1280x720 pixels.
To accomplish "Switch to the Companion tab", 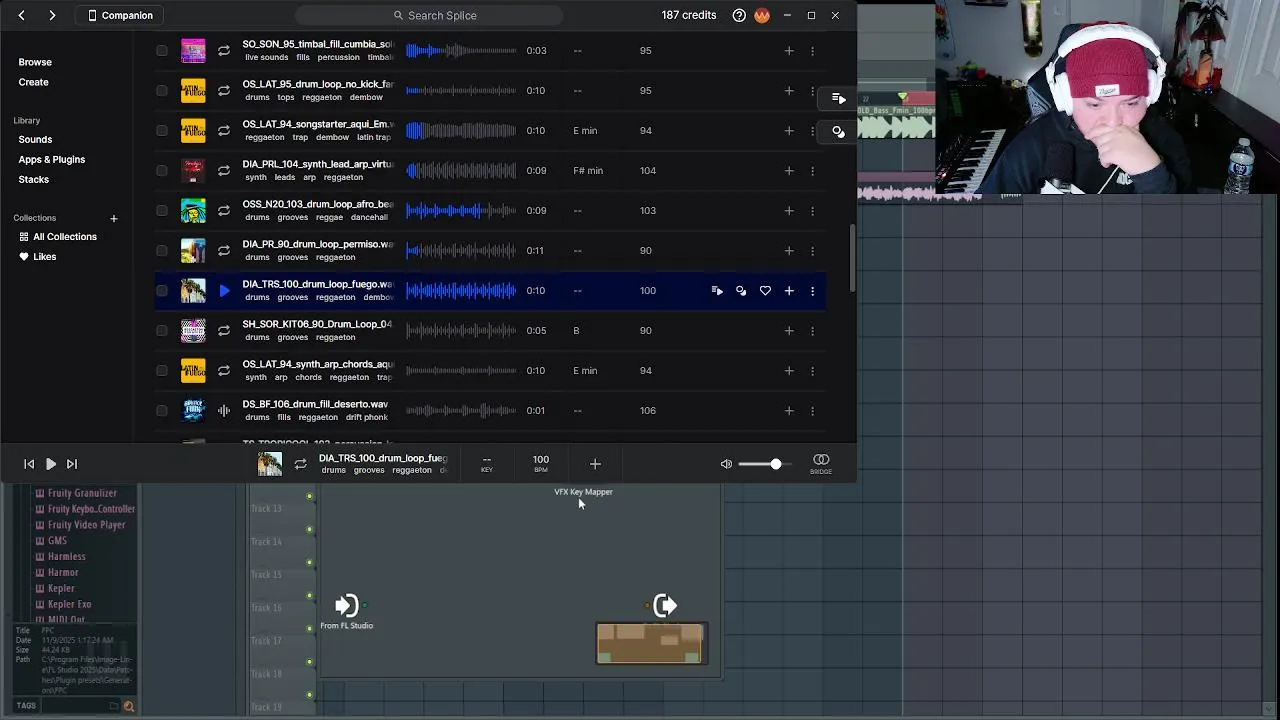I will (x=121, y=15).
